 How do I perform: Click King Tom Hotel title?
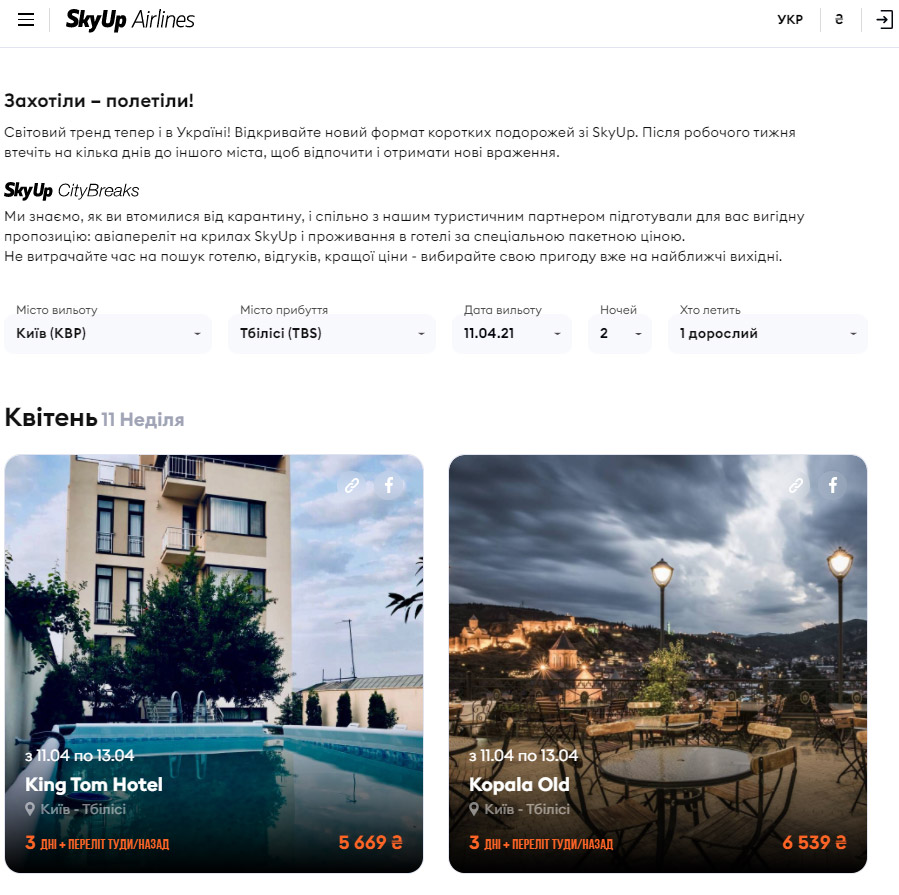[x=94, y=784]
